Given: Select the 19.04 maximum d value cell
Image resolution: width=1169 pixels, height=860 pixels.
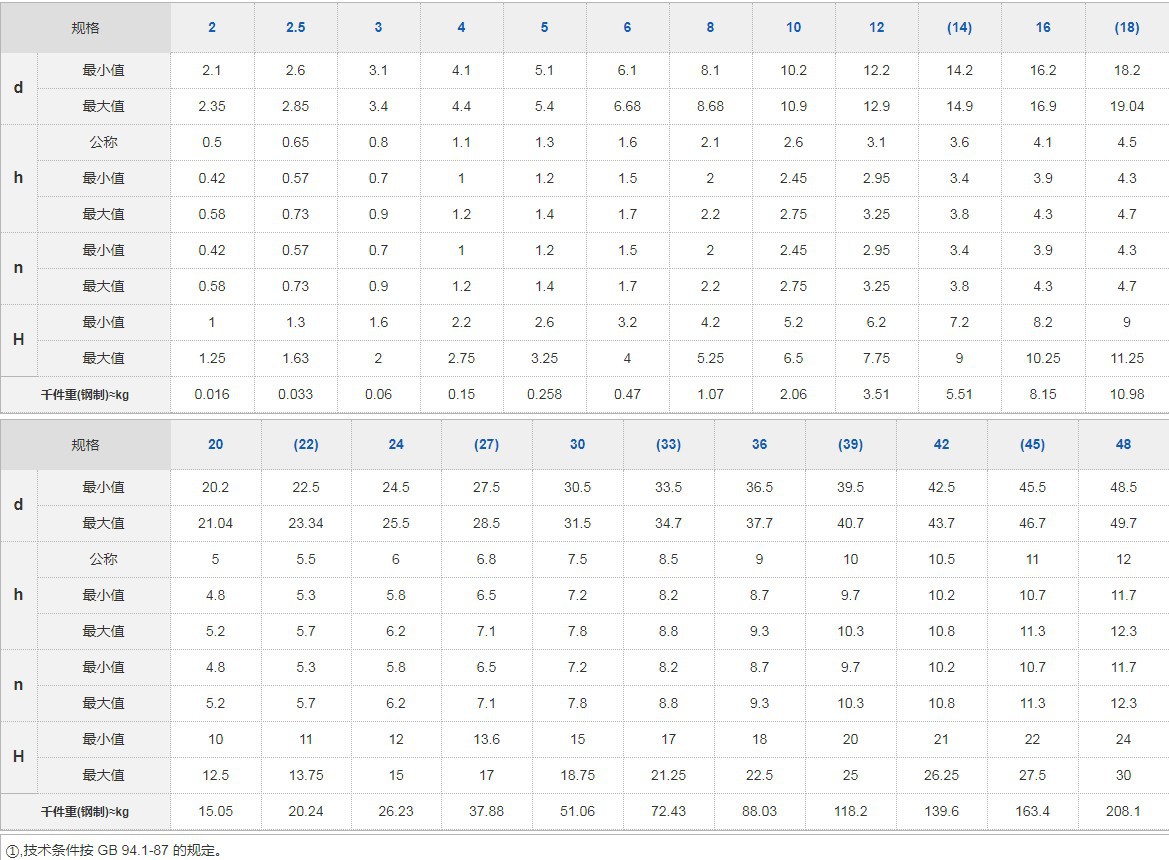Looking at the screenshot, I should point(1126,106).
